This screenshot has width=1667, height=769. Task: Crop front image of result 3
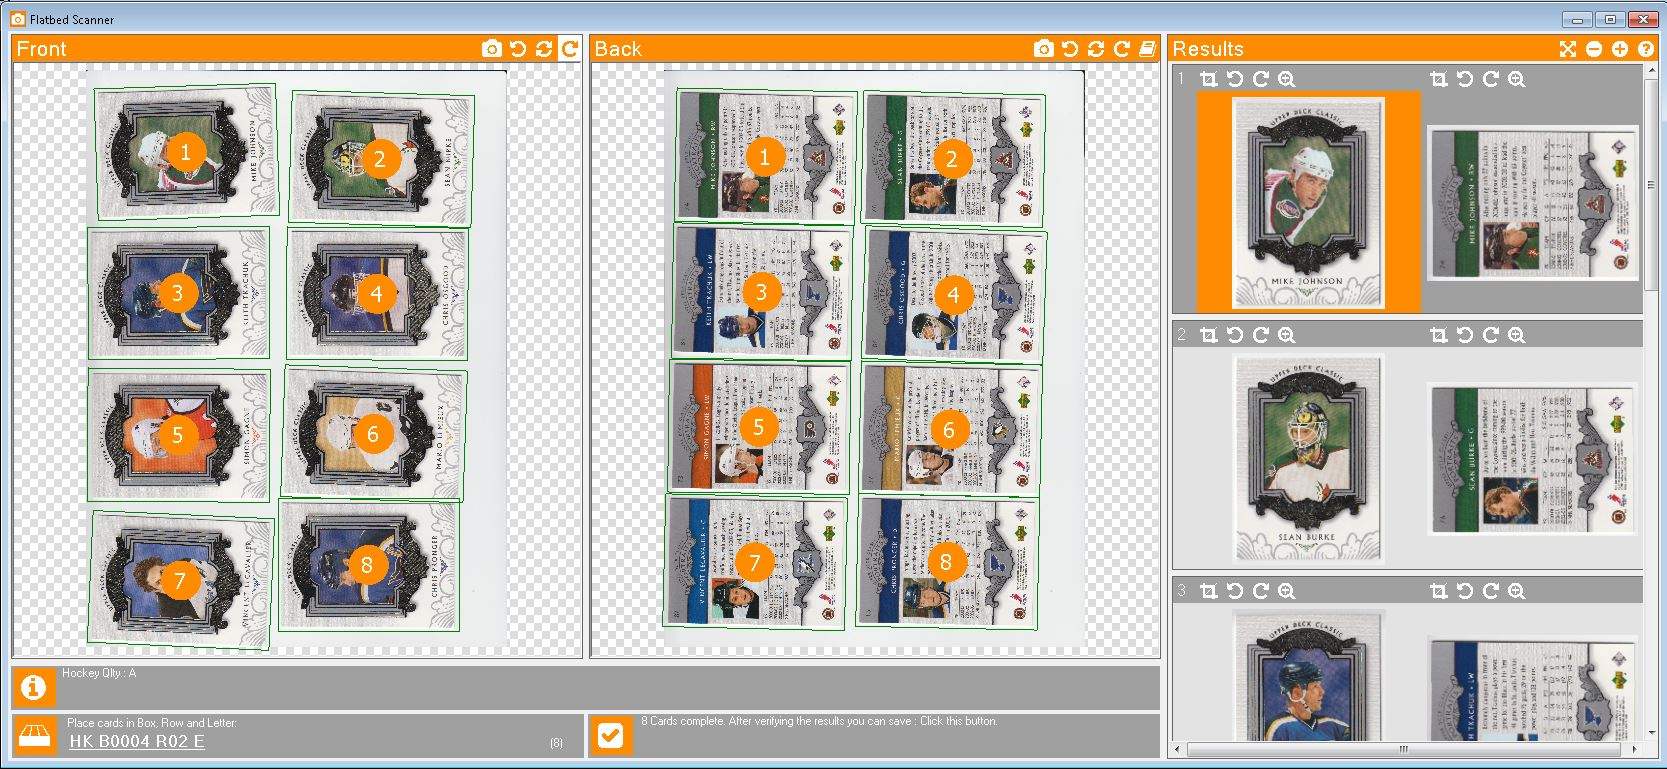(x=1209, y=591)
